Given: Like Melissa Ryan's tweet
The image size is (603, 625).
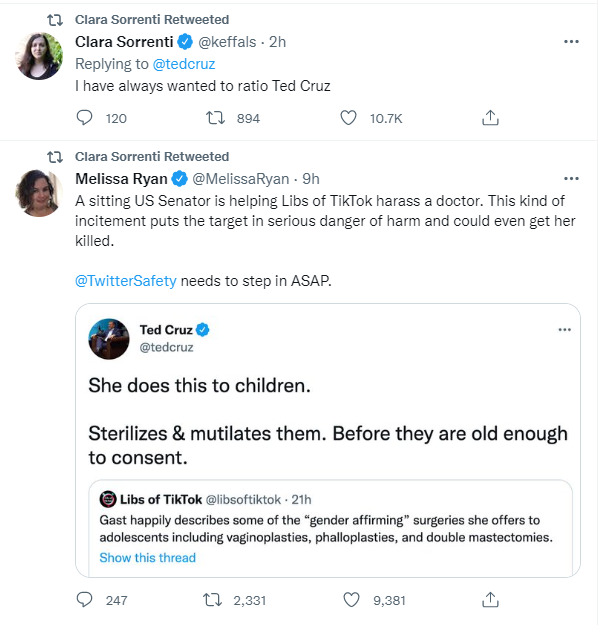Looking at the screenshot, I should (x=348, y=600).
